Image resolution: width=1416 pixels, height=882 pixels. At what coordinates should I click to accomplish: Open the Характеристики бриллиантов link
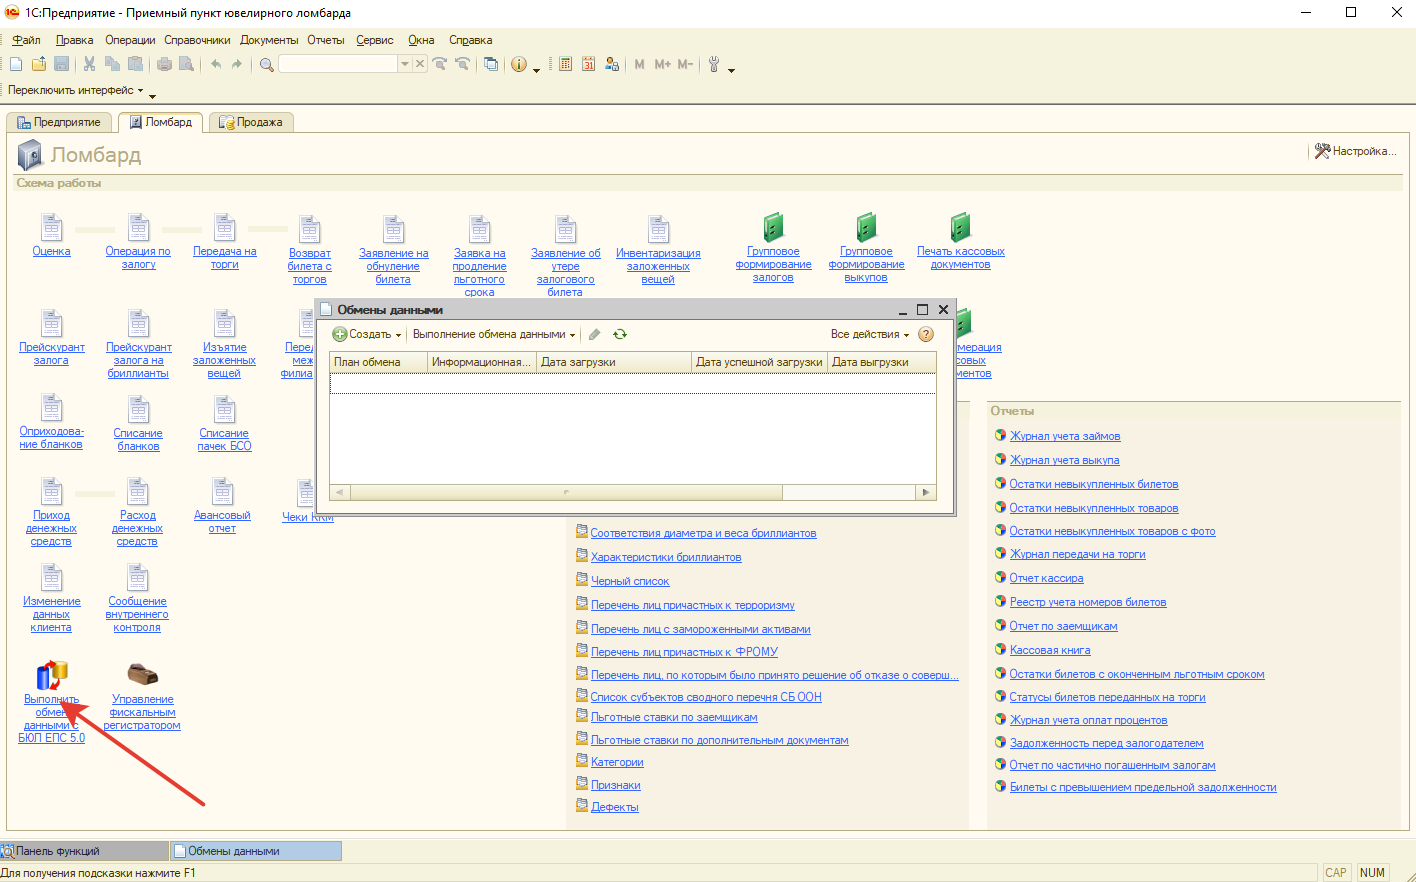click(666, 557)
